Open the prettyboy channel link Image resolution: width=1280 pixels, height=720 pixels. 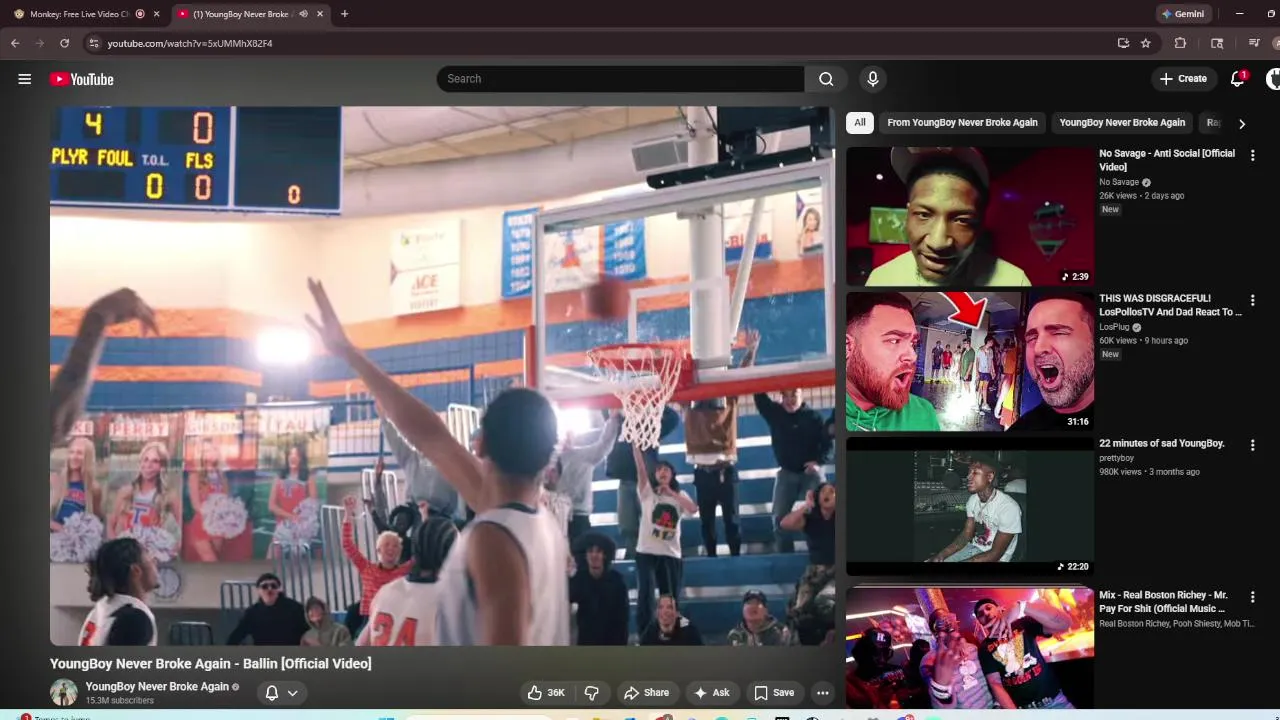[1117, 458]
